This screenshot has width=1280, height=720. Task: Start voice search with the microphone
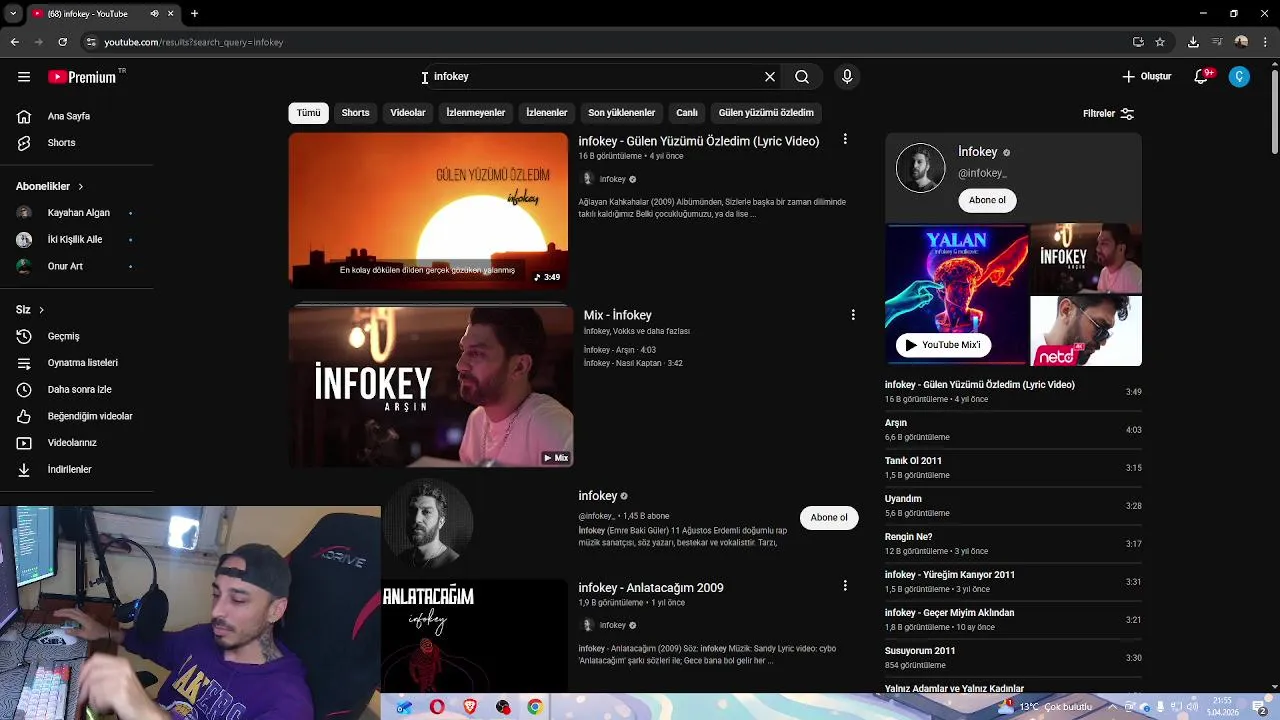pos(847,77)
